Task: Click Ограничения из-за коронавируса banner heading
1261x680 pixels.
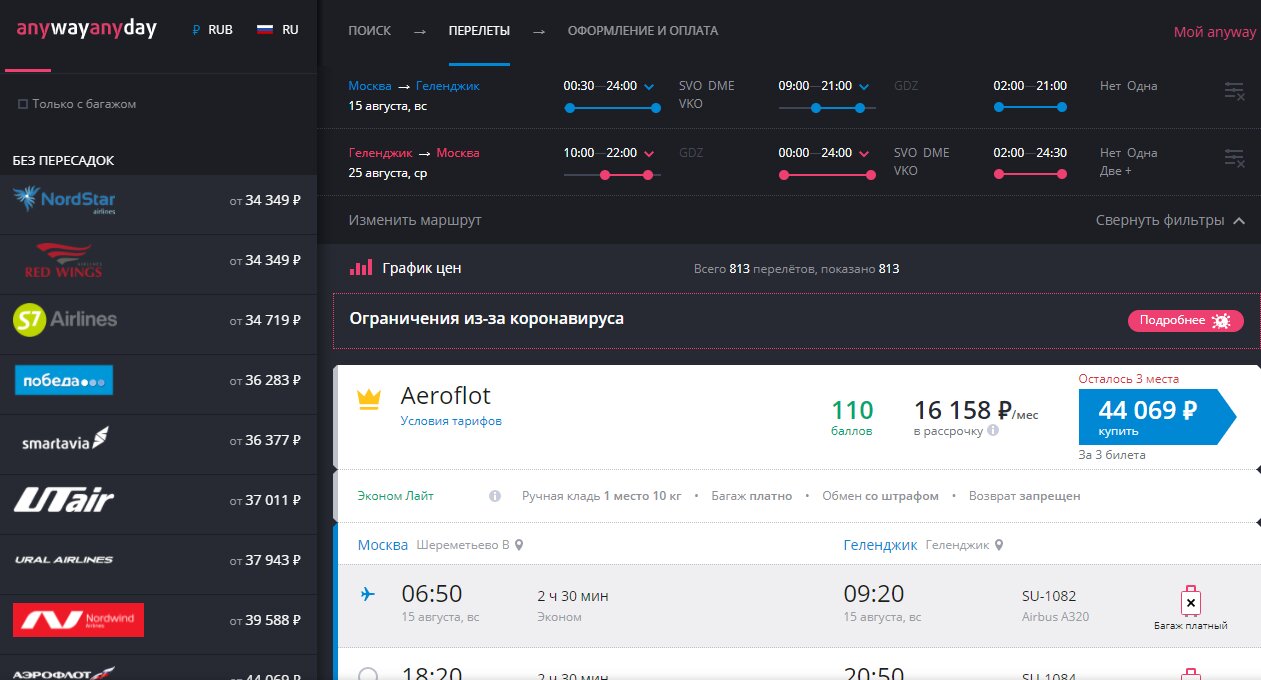Action: click(x=487, y=319)
